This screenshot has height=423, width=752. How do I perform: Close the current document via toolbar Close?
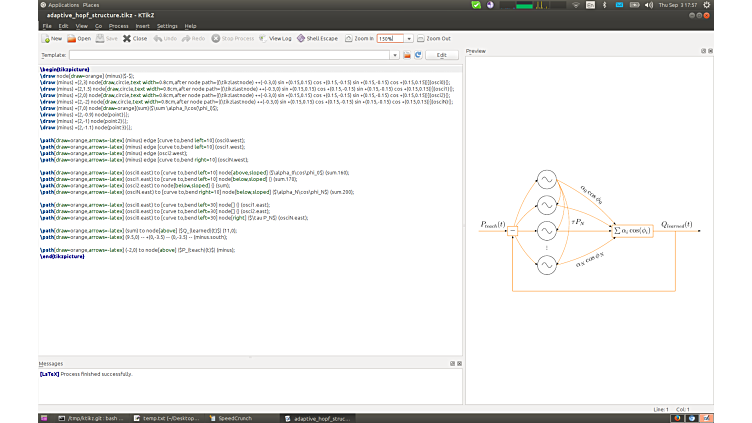[127, 38]
